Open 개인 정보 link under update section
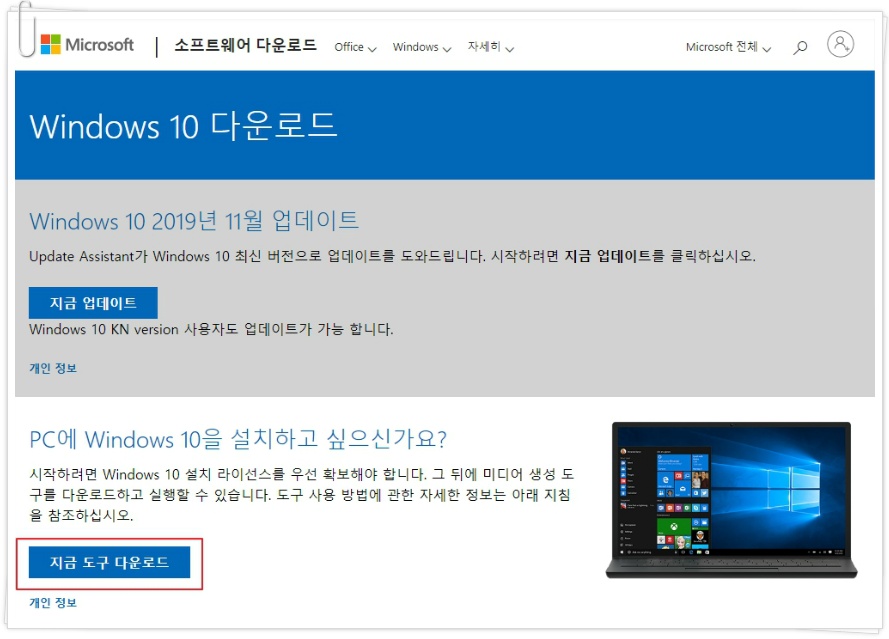889x639 pixels. click(x=53, y=368)
